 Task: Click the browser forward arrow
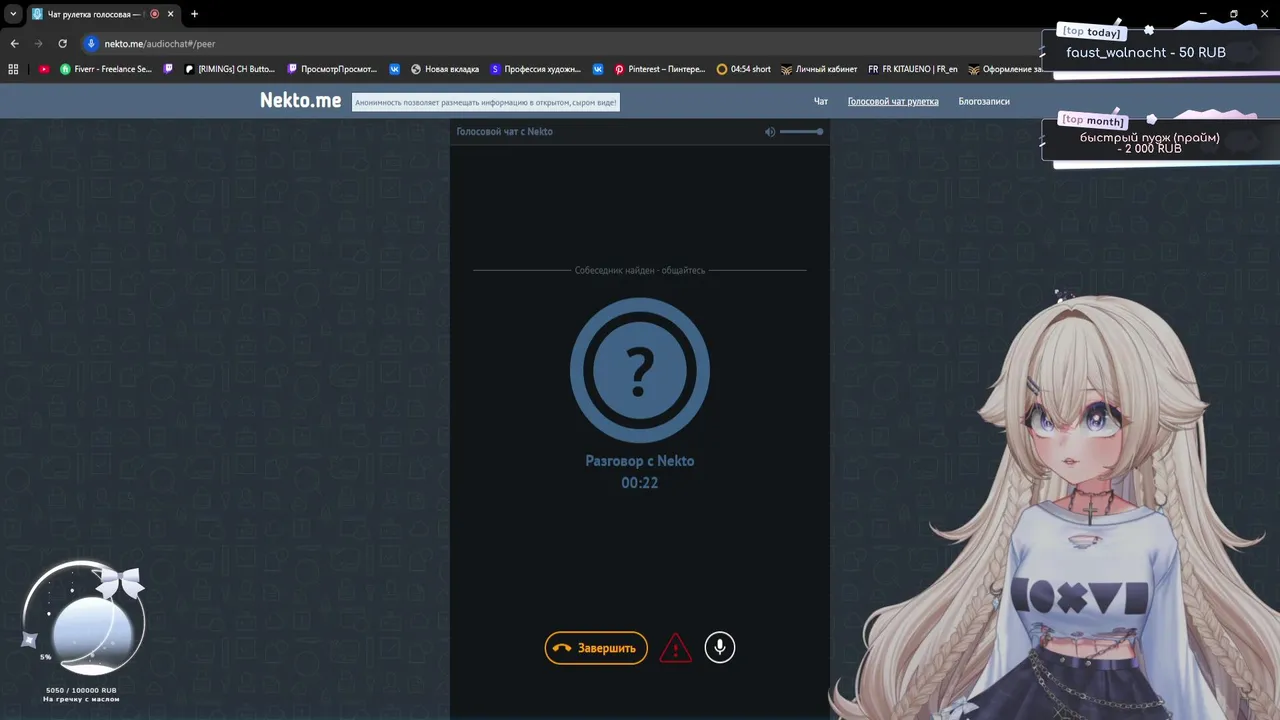[x=38, y=44]
